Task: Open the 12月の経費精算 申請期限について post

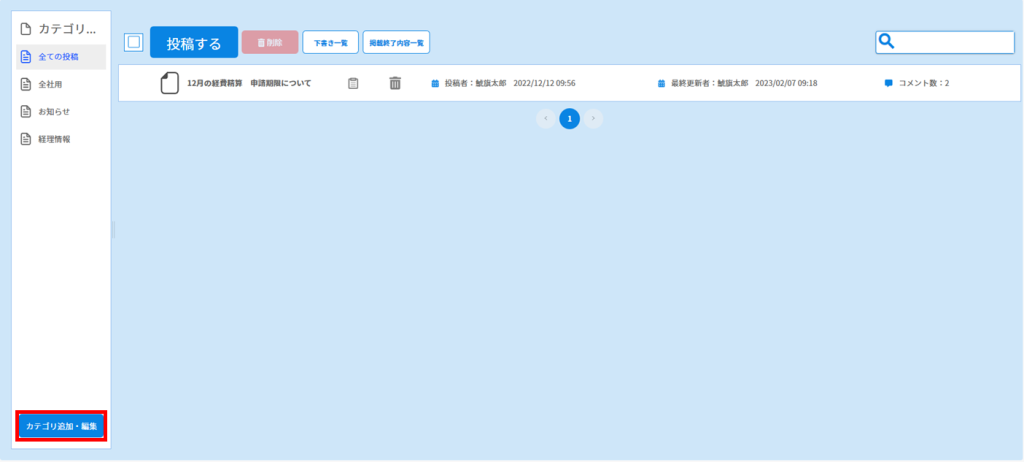Action: [x=249, y=84]
